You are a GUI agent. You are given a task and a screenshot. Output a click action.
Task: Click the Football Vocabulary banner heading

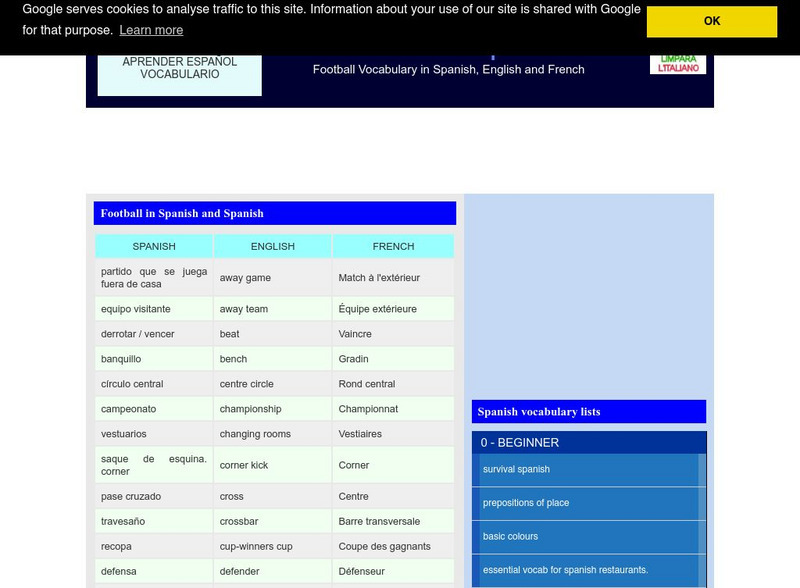(448, 70)
